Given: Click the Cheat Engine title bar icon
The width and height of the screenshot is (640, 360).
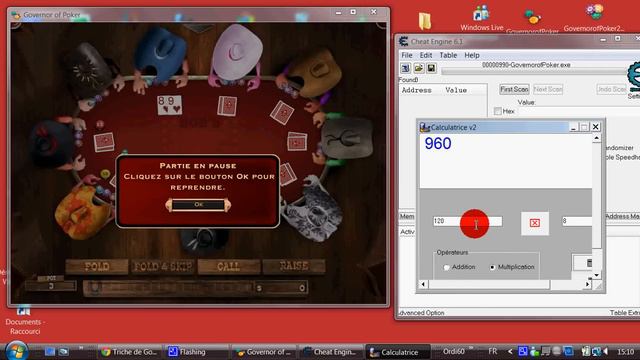Looking at the screenshot, I should pyautogui.click(x=404, y=41).
